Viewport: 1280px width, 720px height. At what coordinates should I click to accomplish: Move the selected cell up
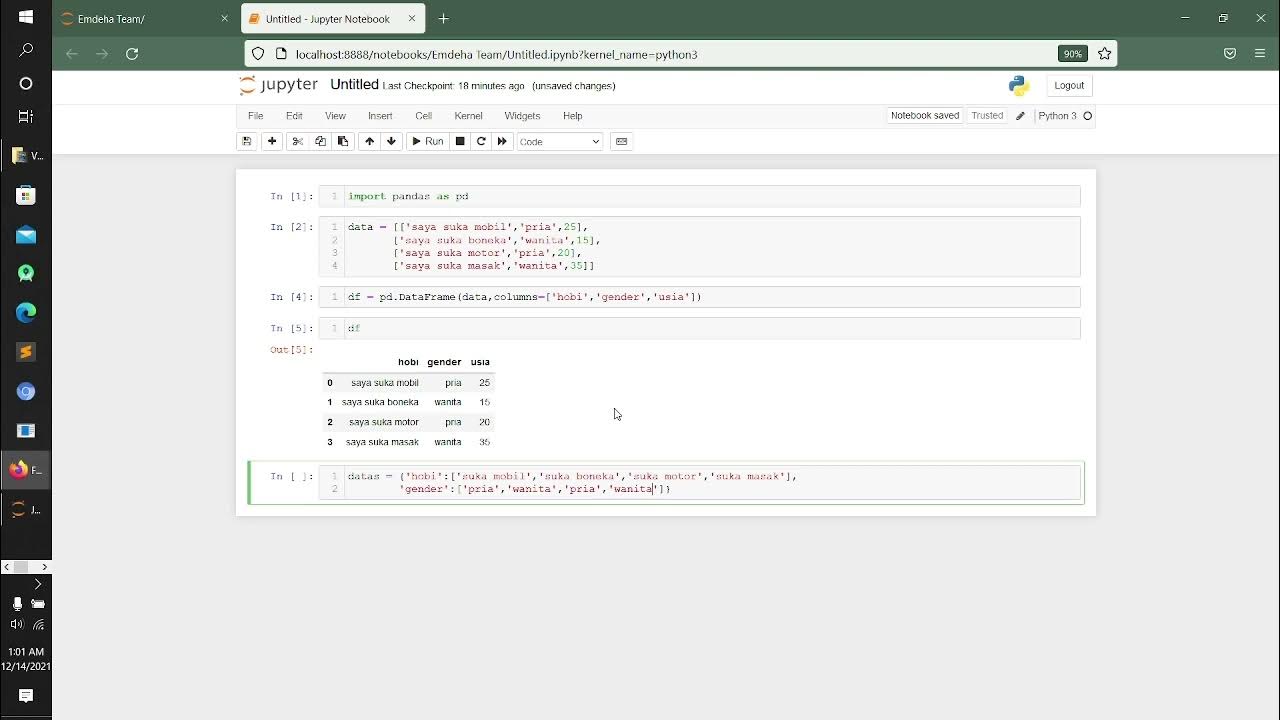coord(369,141)
